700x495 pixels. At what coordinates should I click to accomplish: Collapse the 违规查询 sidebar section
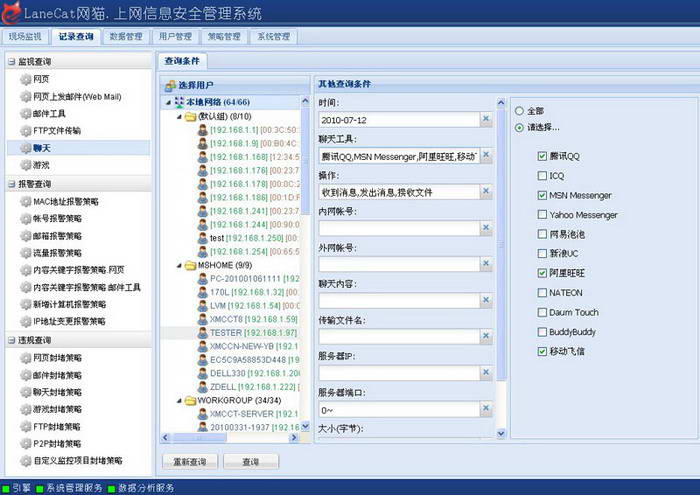12,340
